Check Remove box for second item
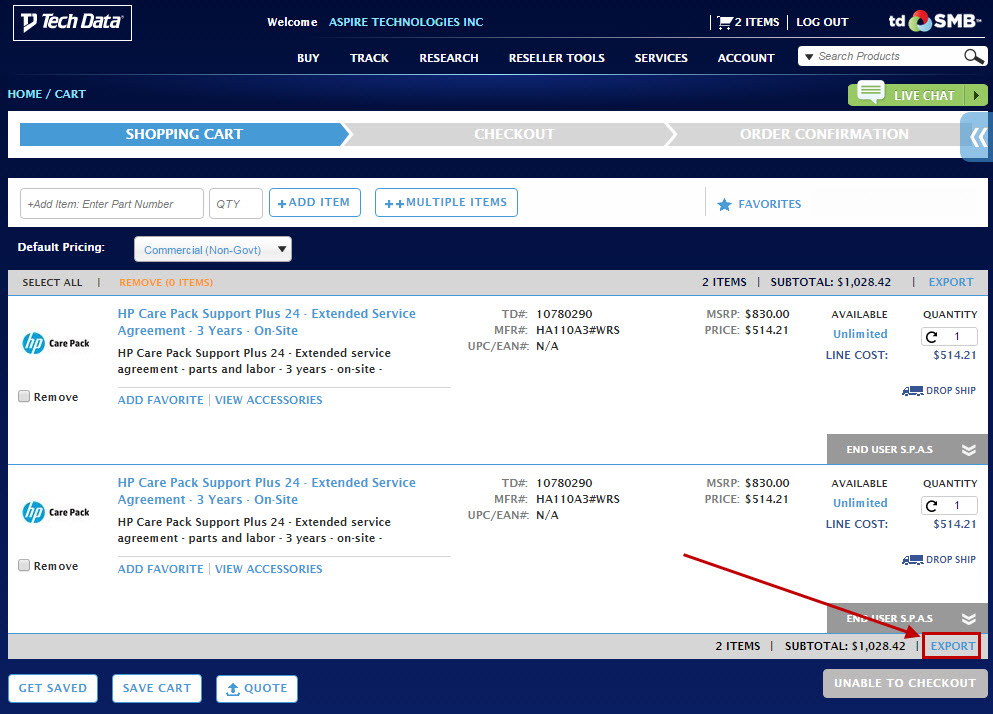This screenshot has height=714, width=993. click(x=24, y=566)
